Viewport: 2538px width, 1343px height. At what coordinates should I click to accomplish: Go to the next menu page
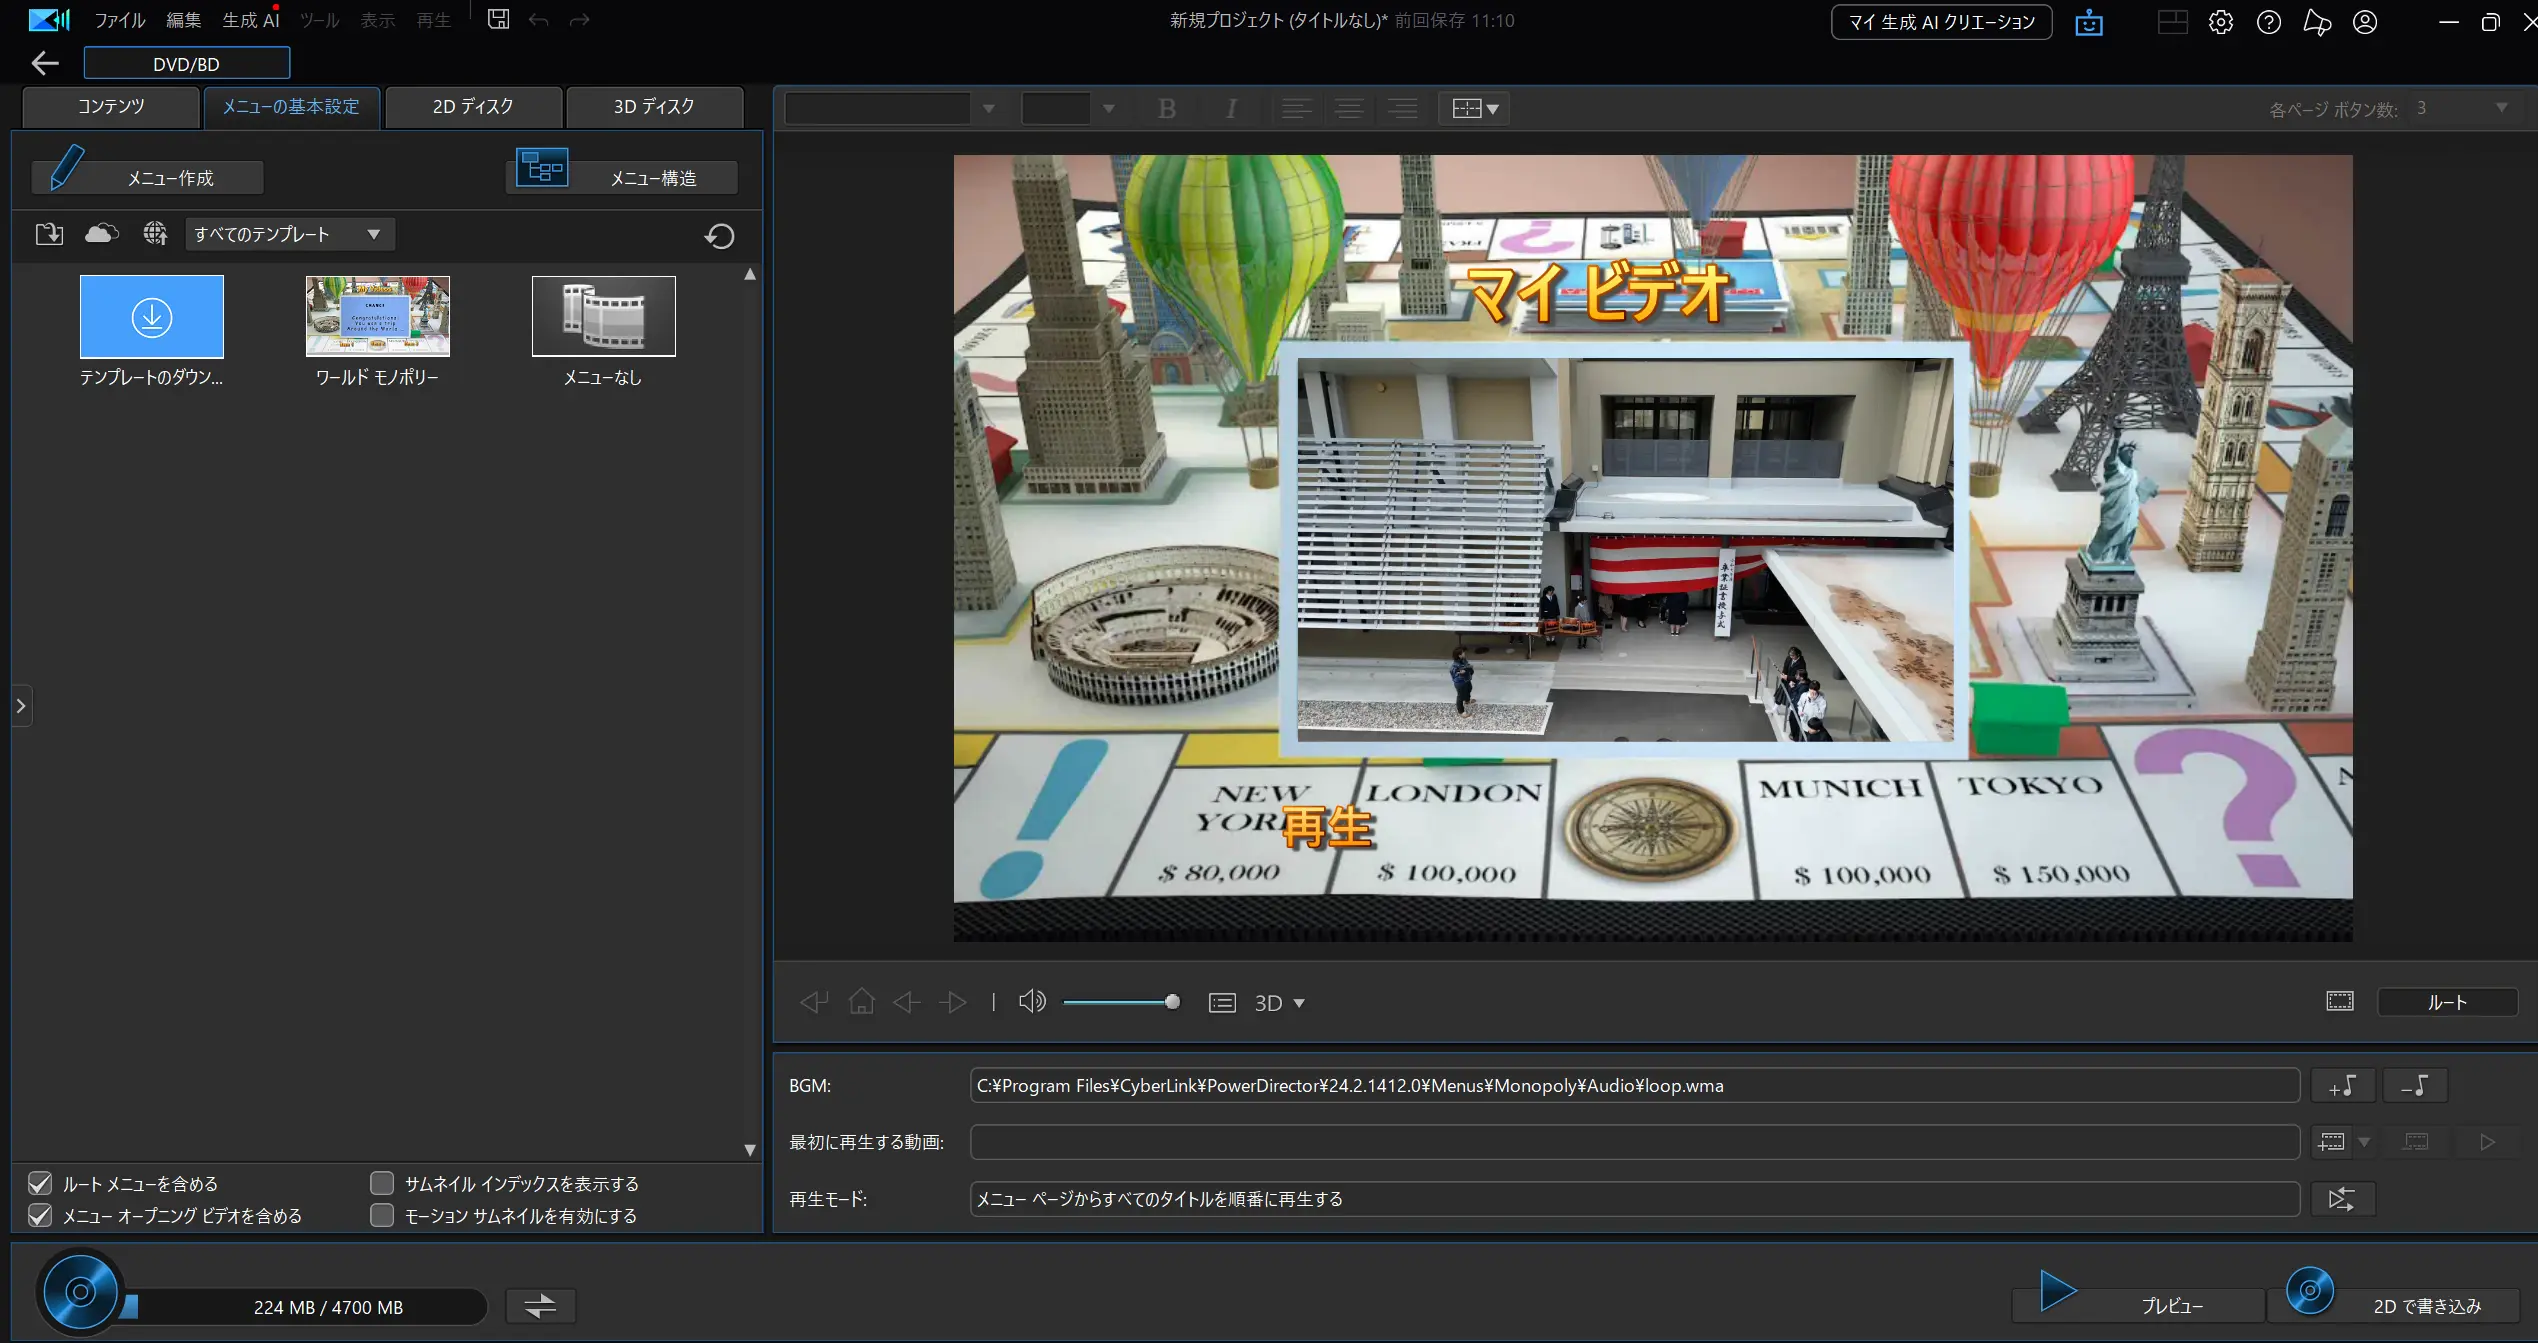pyautogui.click(x=953, y=1001)
